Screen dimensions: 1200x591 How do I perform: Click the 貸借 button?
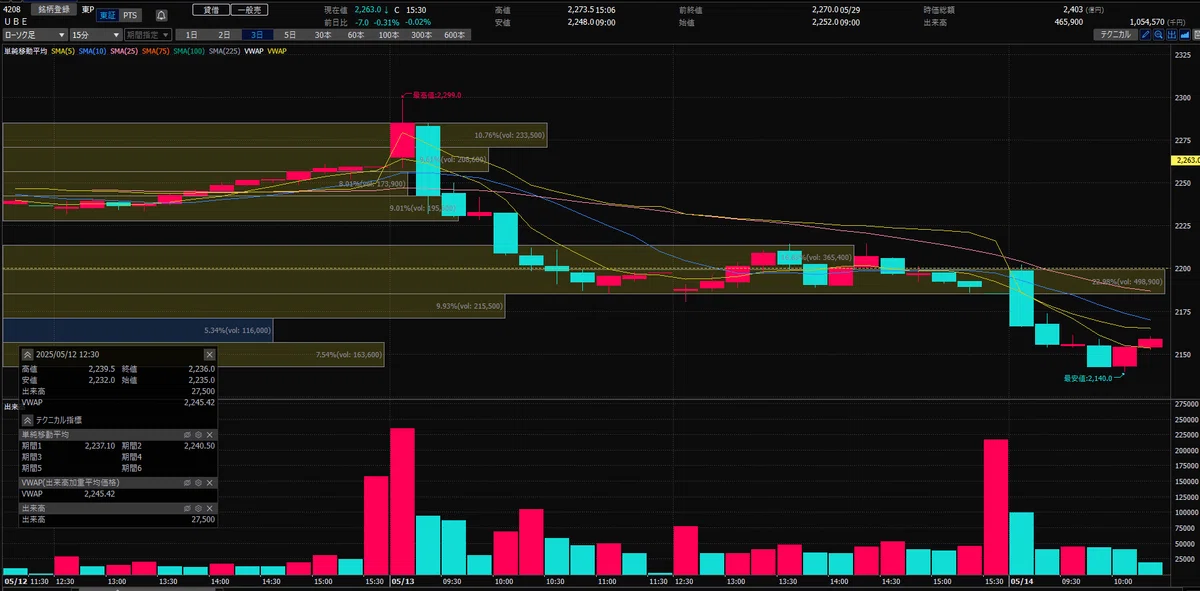[211, 9]
